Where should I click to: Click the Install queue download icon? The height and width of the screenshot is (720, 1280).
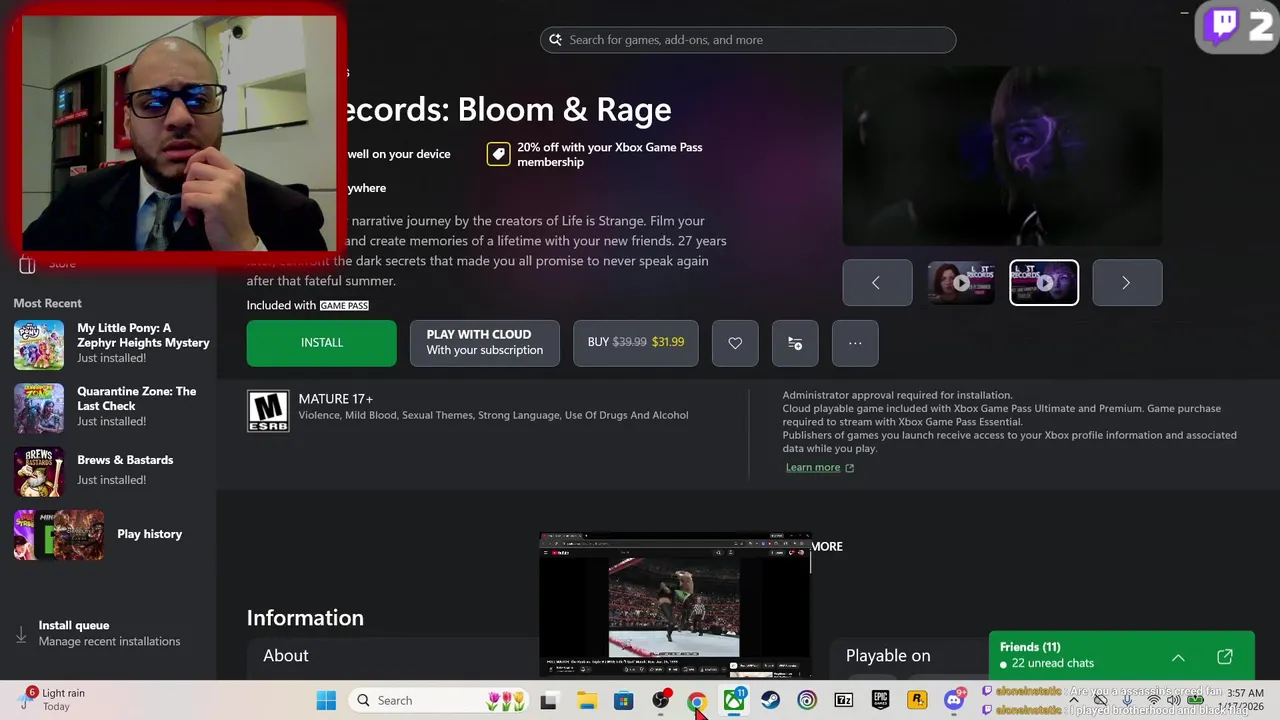[x=21, y=634]
